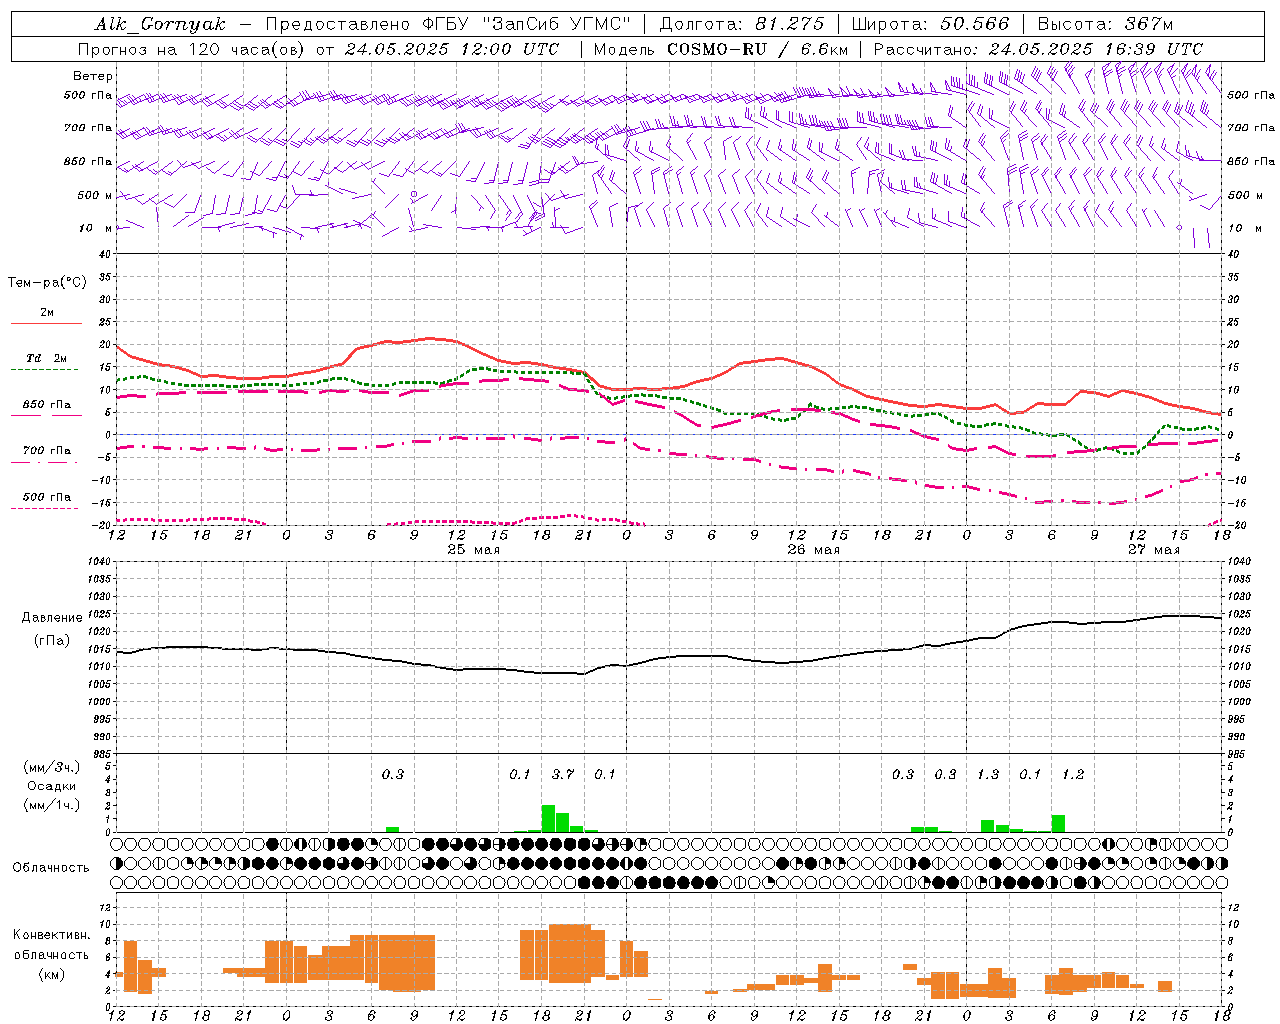Click the 1.2 precipitation amount value
The height and width of the screenshot is (1024, 1280).
tap(1073, 774)
